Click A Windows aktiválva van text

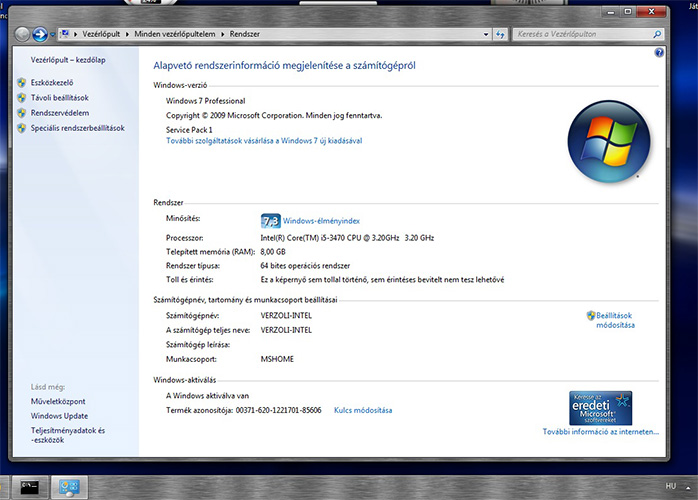pos(207,395)
